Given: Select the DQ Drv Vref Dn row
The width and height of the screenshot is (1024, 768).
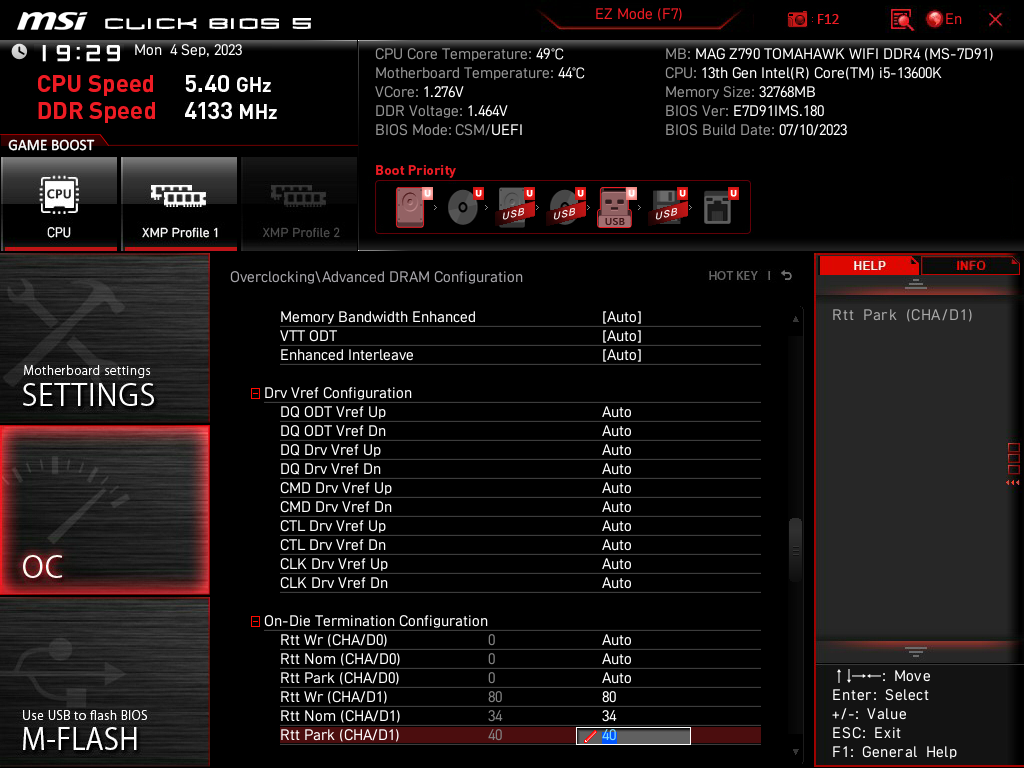Looking at the screenshot, I should tap(520, 469).
